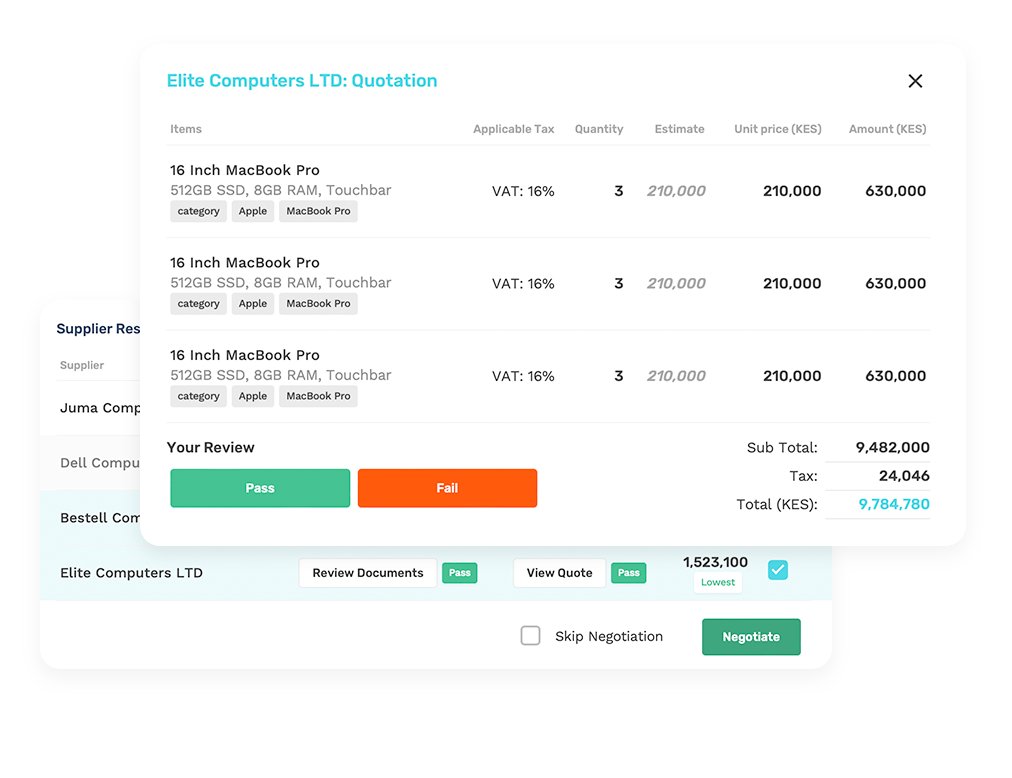Screen dimensions: 1012x778
Task: Click the Your Review heading
Action: (x=210, y=447)
